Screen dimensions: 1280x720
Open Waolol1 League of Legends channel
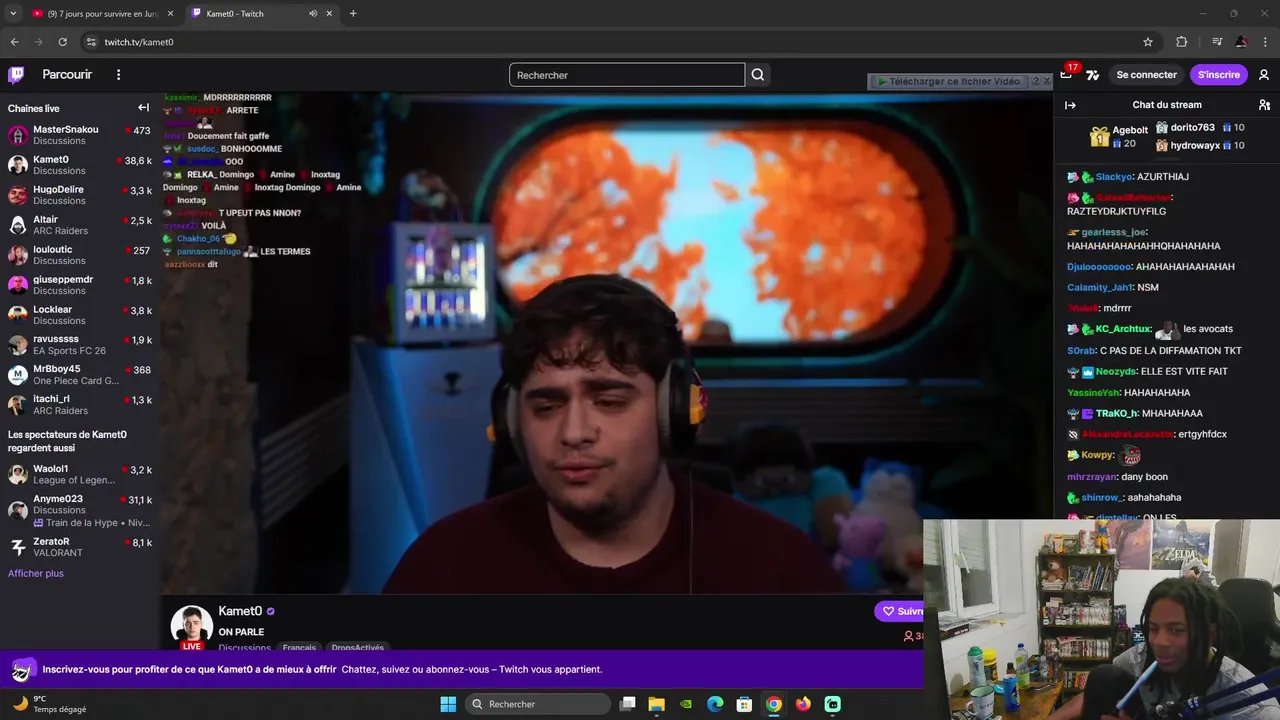click(80, 474)
